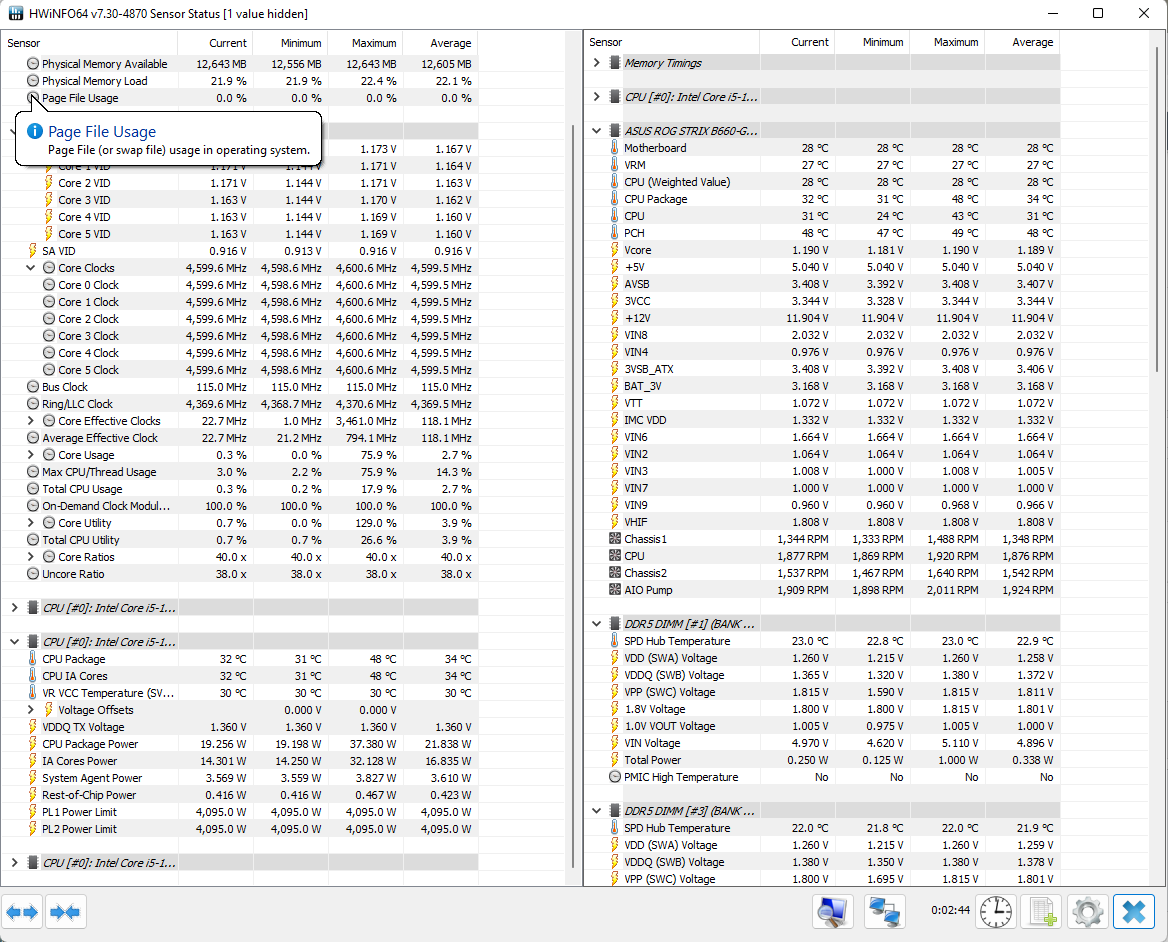Open the networked computers icon in bottom toolbar
This screenshot has height=942, width=1168.
point(884,911)
